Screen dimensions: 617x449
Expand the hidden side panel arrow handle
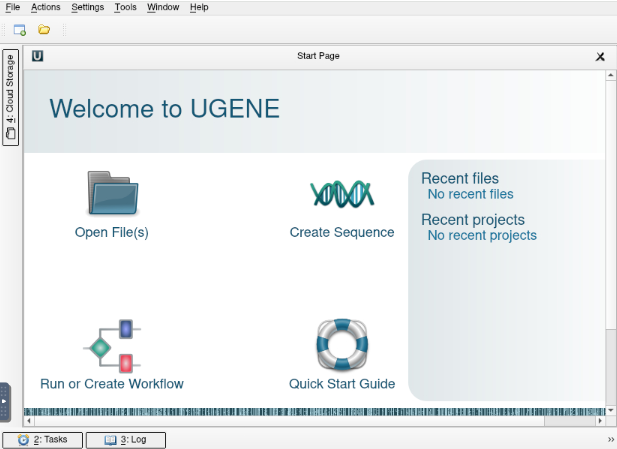(x=4, y=401)
